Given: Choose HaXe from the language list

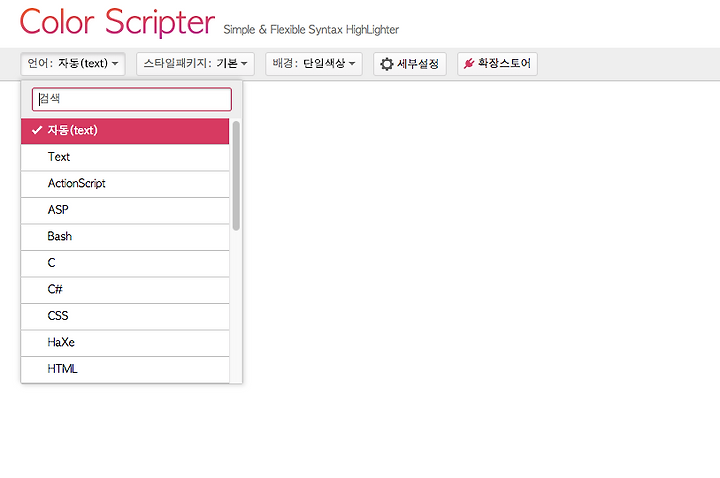Looking at the screenshot, I should [125, 343].
